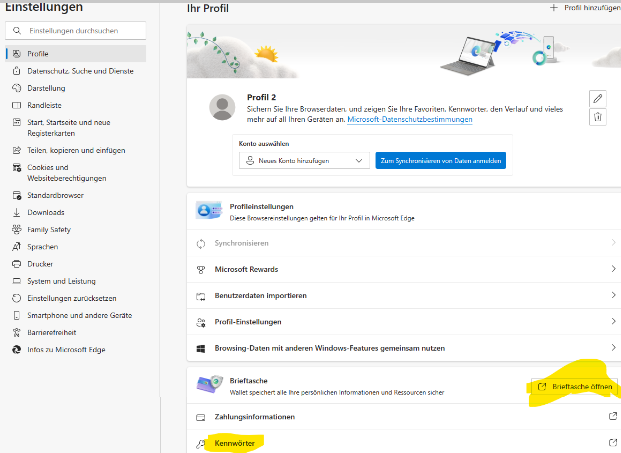This screenshot has width=621, height=453.
Task: Open Datenschutz, Suche und Dienste settings
Action: coord(80,71)
